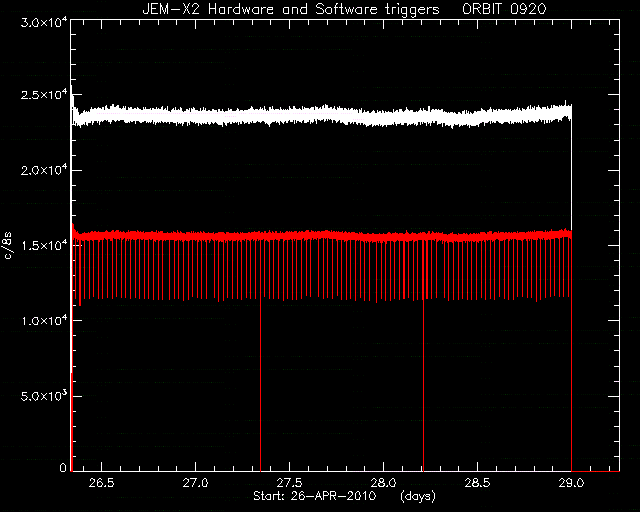The image size is (640, 512).
Task: Click the 3.0×10⁴ y-axis label
Action: (x=43, y=22)
